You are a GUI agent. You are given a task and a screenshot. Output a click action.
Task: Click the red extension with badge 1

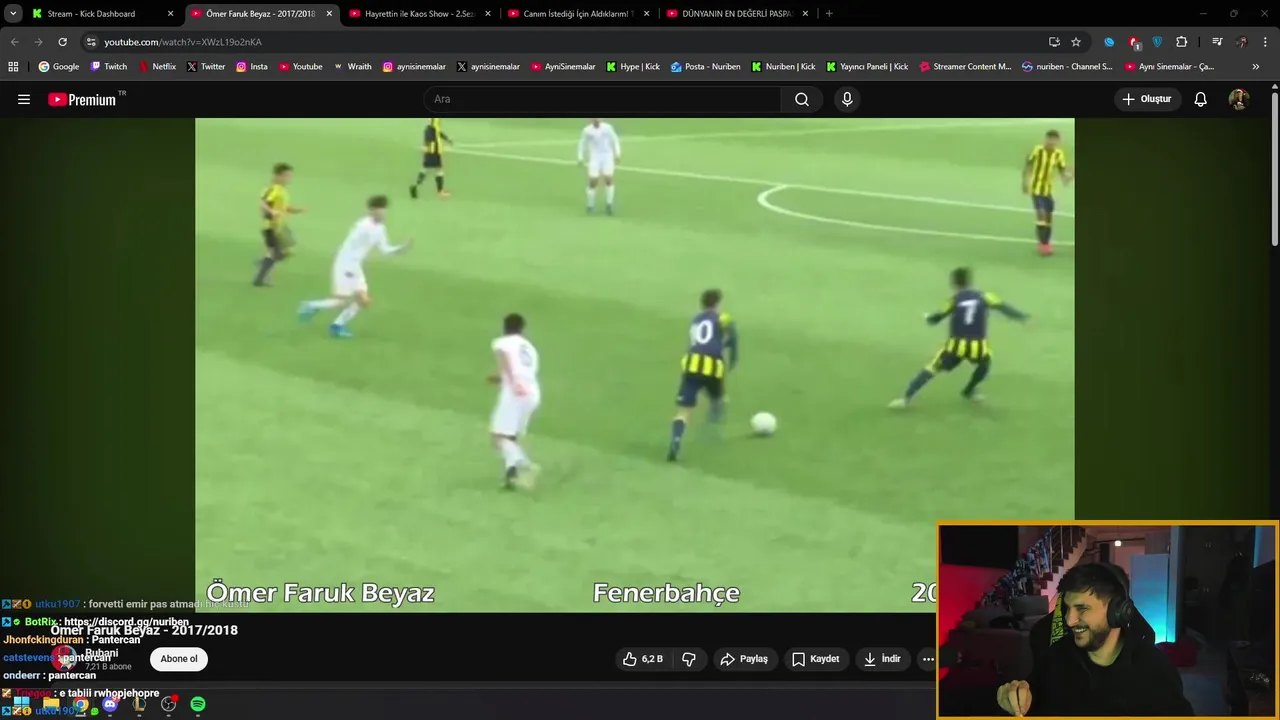pos(1134,42)
